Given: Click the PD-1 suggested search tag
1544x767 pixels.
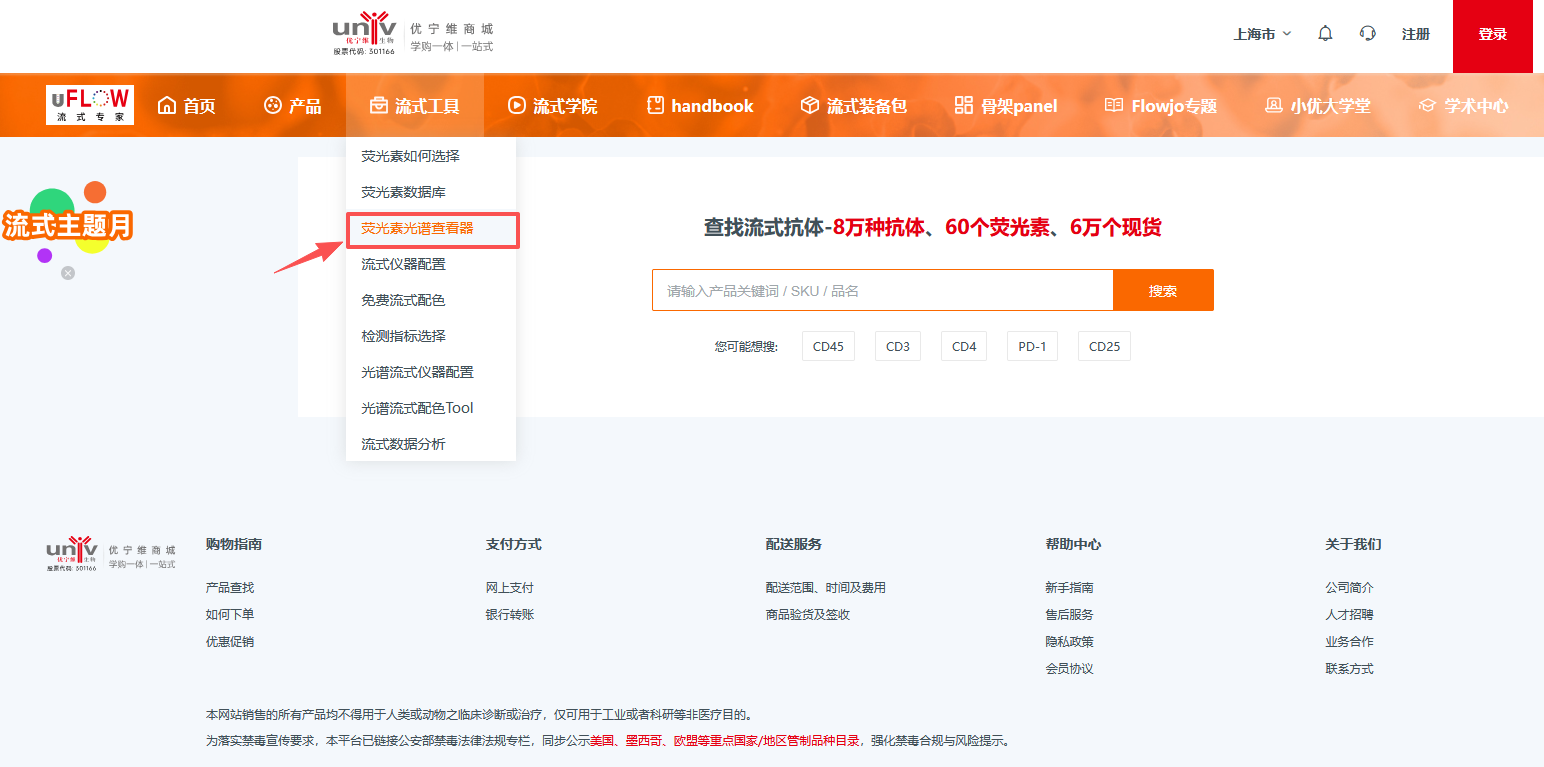Looking at the screenshot, I should pyautogui.click(x=1032, y=347).
